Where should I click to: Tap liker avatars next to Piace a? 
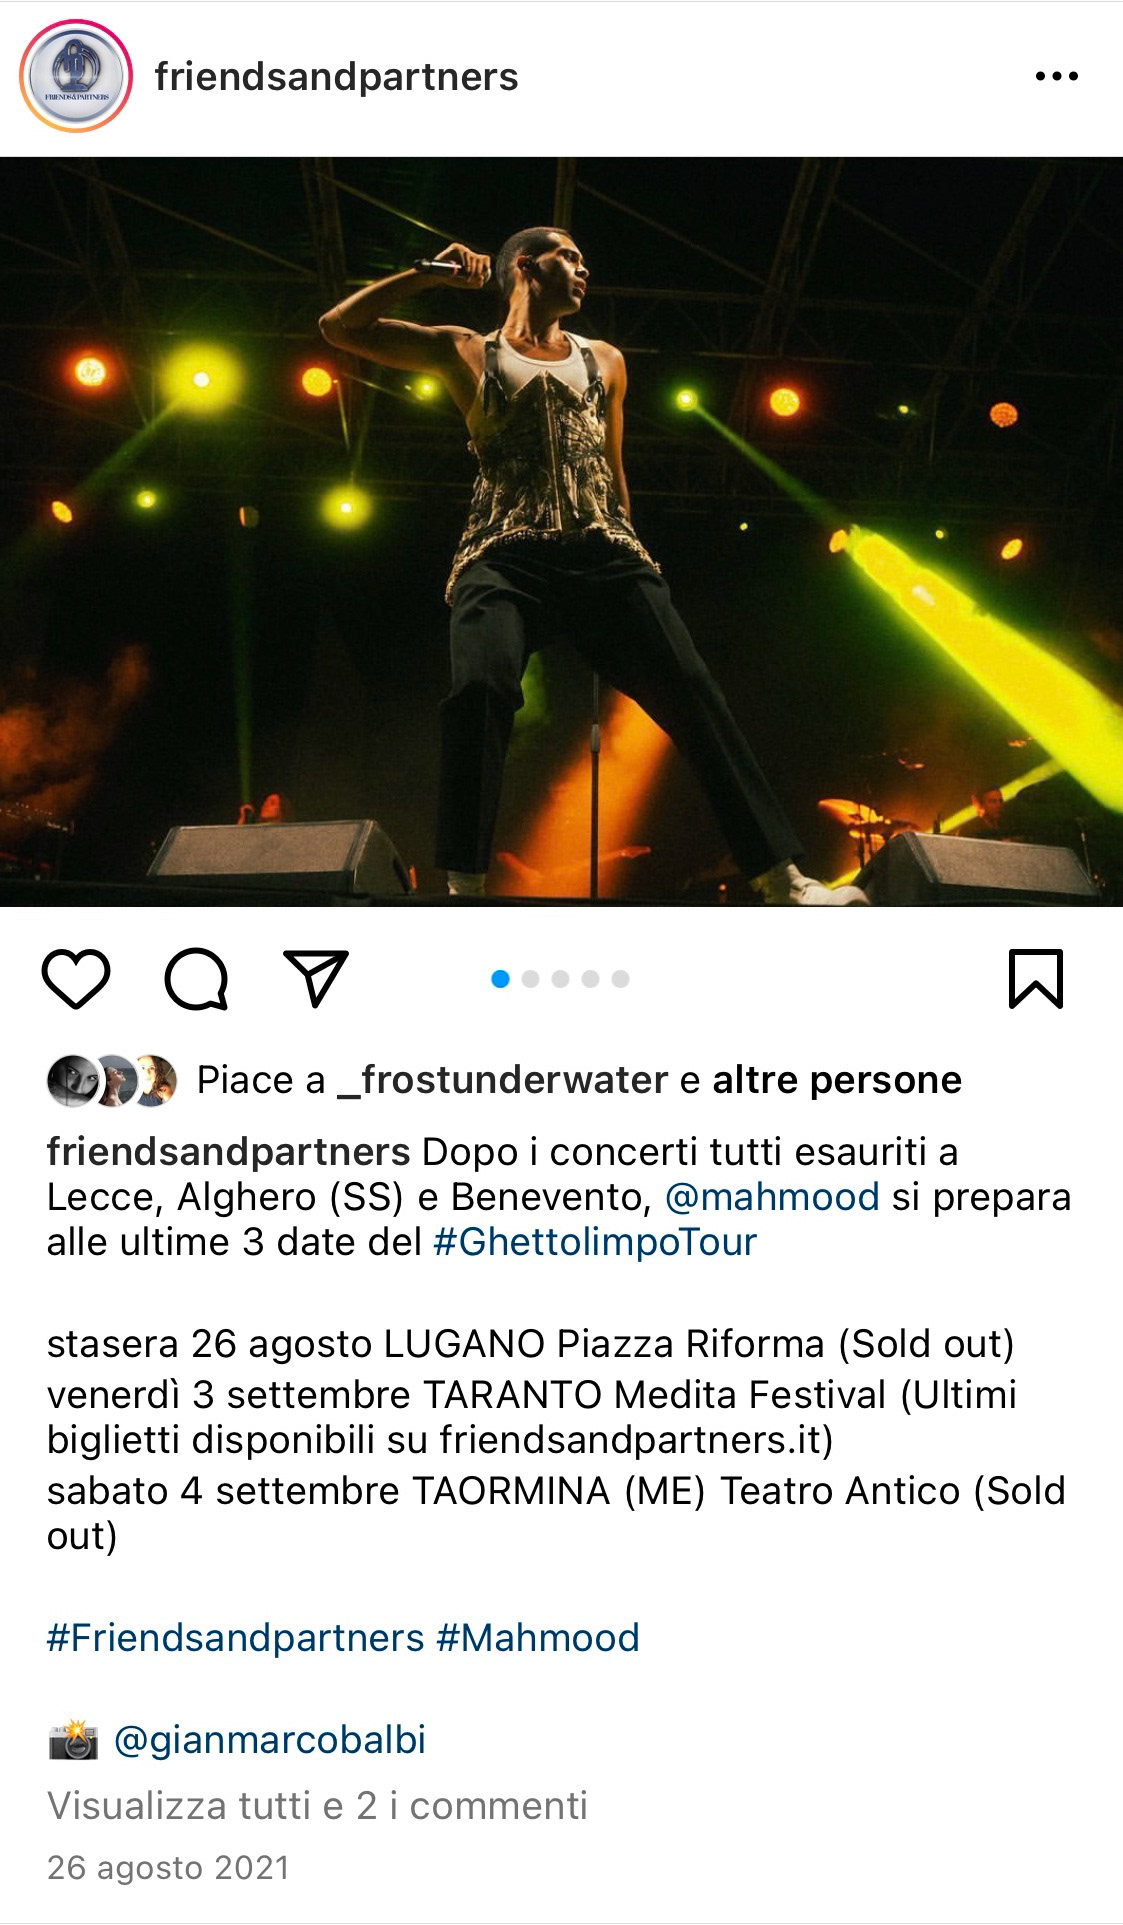[112, 1080]
